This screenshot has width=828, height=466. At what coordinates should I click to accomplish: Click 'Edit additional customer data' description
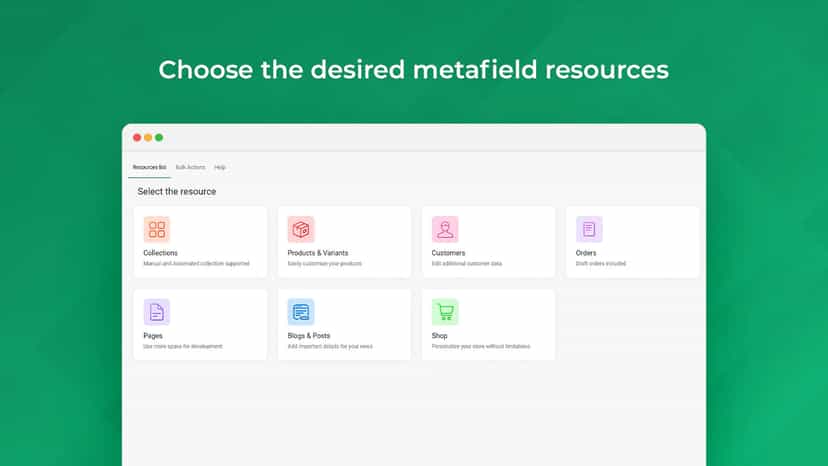coord(467,264)
